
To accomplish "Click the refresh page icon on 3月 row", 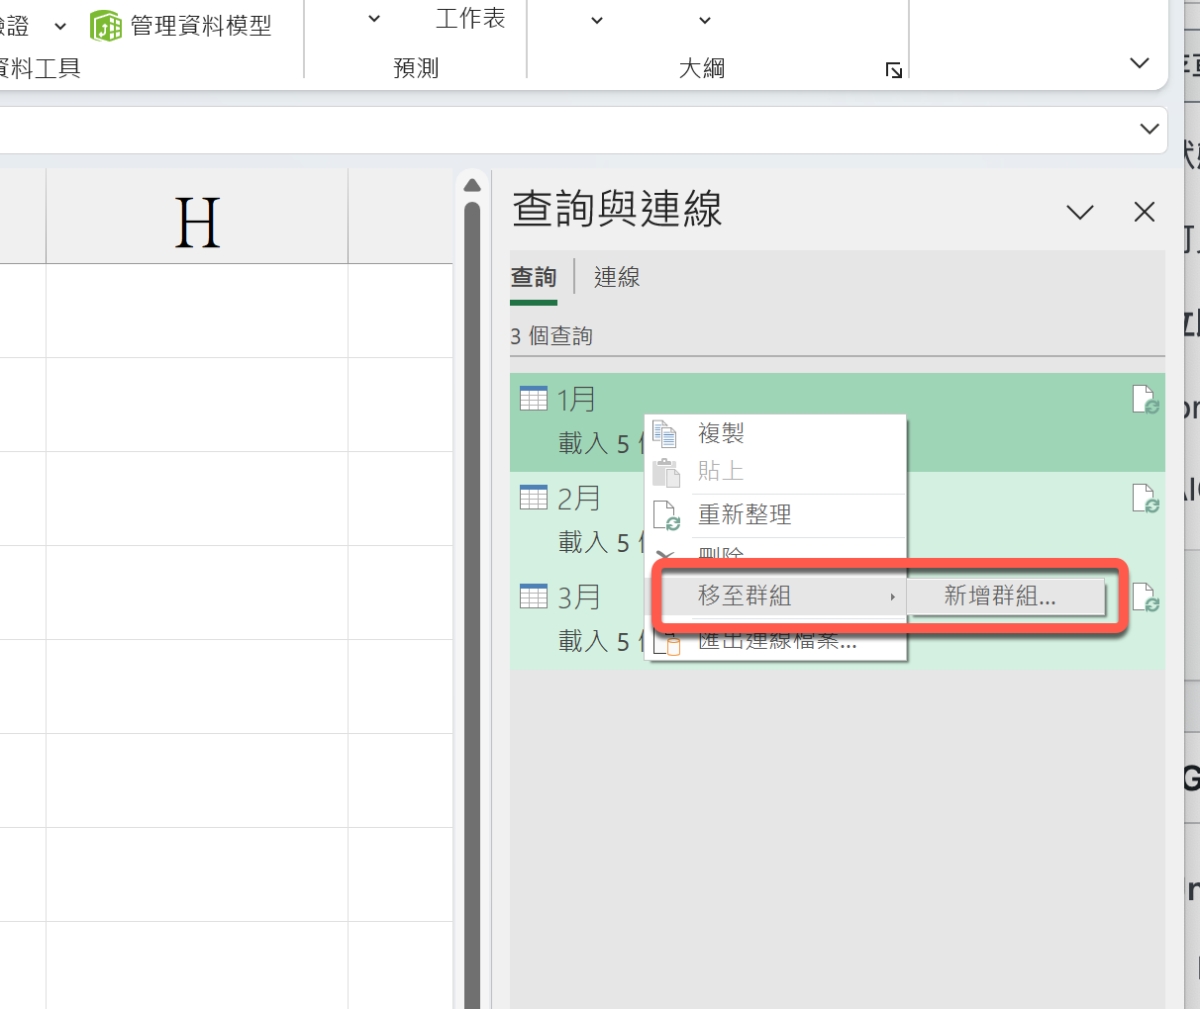I will [x=1145, y=597].
